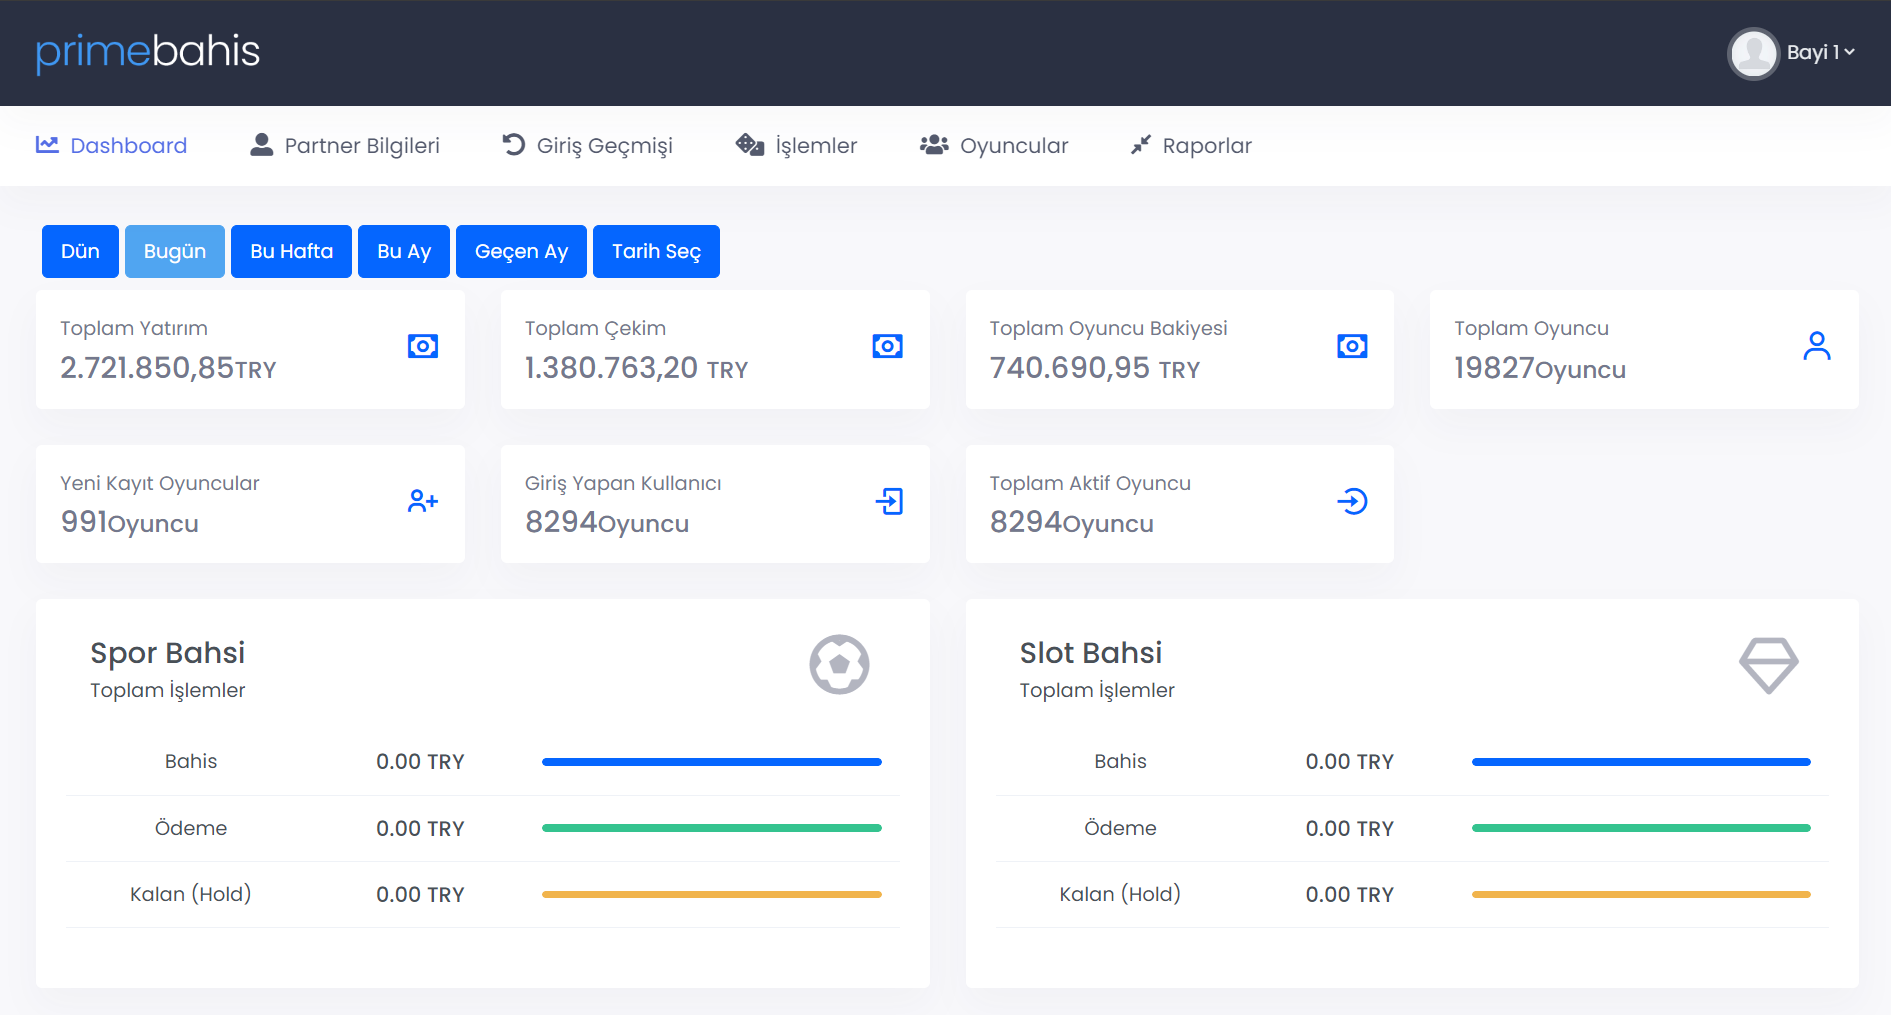Image resolution: width=1891 pixels, height=1015 pixels.
Task: Click the user icon in Toplam Oyuncu card
Action: [x=1816, y=347]
